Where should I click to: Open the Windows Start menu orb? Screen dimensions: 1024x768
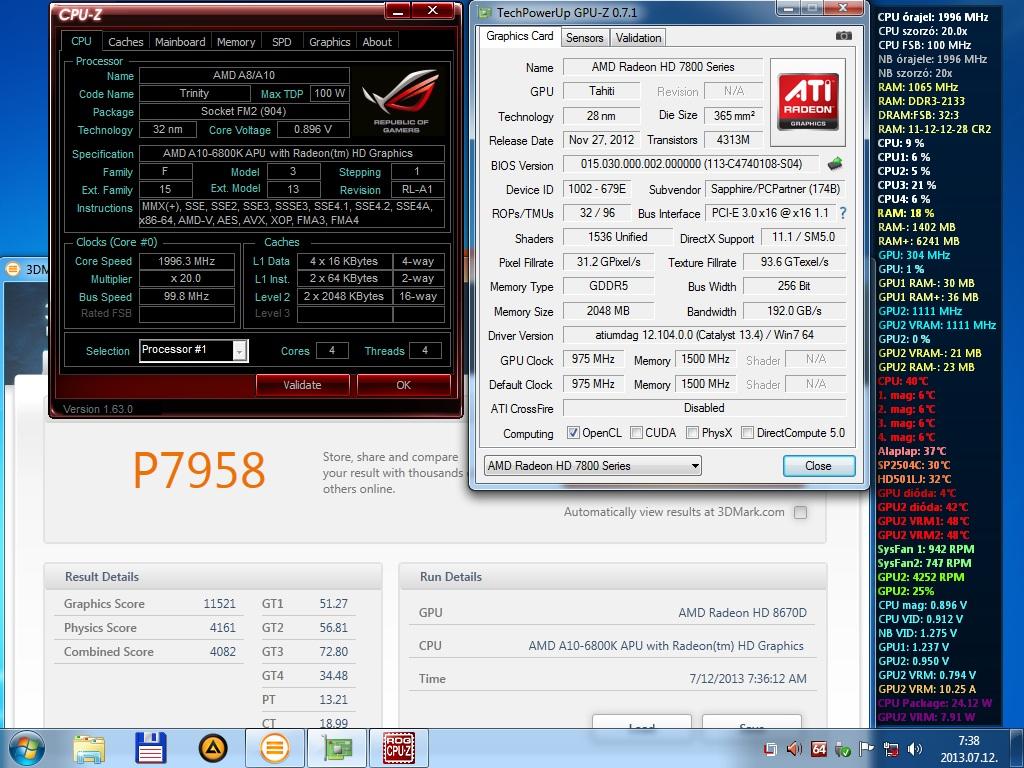point(26,748)
